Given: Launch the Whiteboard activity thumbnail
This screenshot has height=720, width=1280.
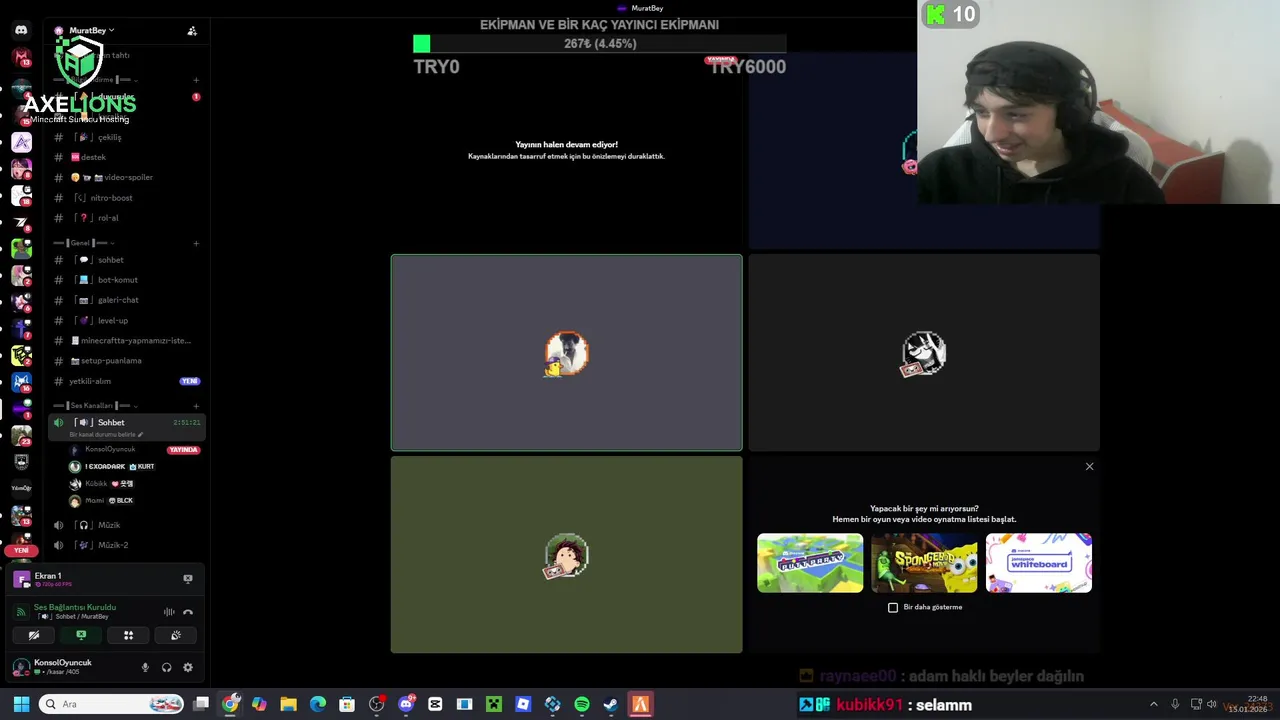Looking at the screenshot, I should click(x=1038, y=563).
